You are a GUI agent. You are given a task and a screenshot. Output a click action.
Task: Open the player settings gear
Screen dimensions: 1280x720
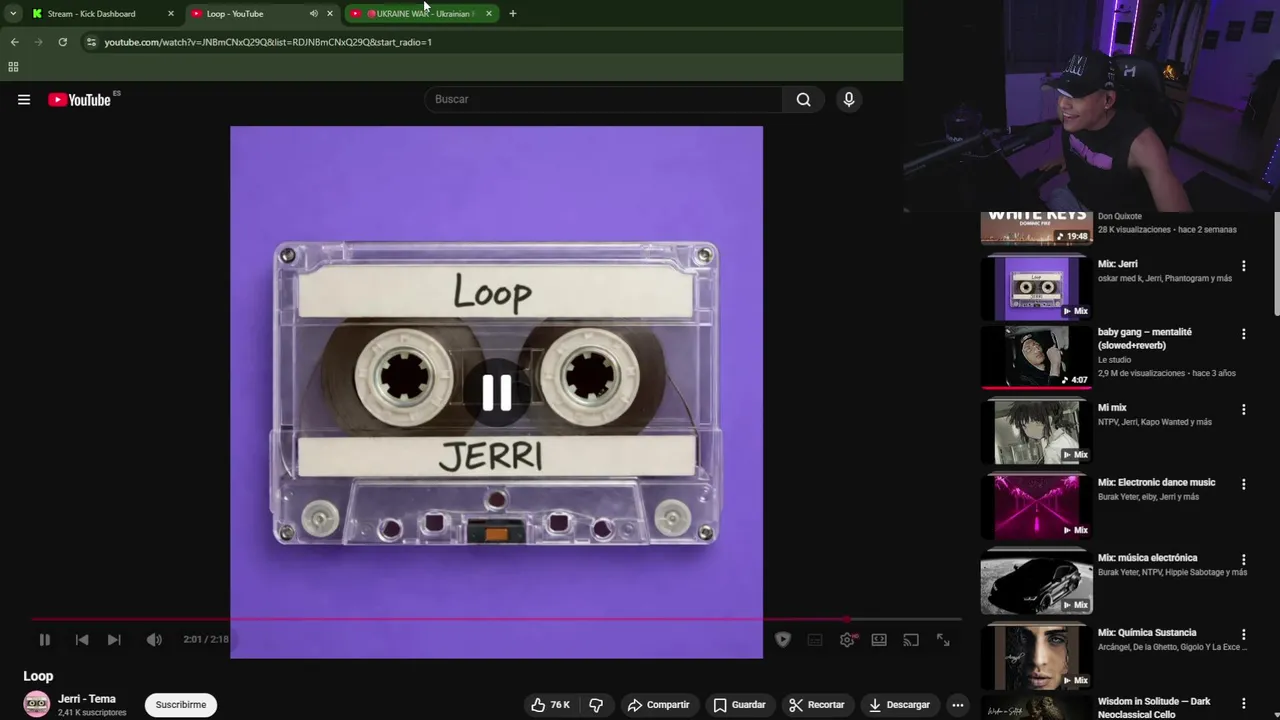(847, 640)
